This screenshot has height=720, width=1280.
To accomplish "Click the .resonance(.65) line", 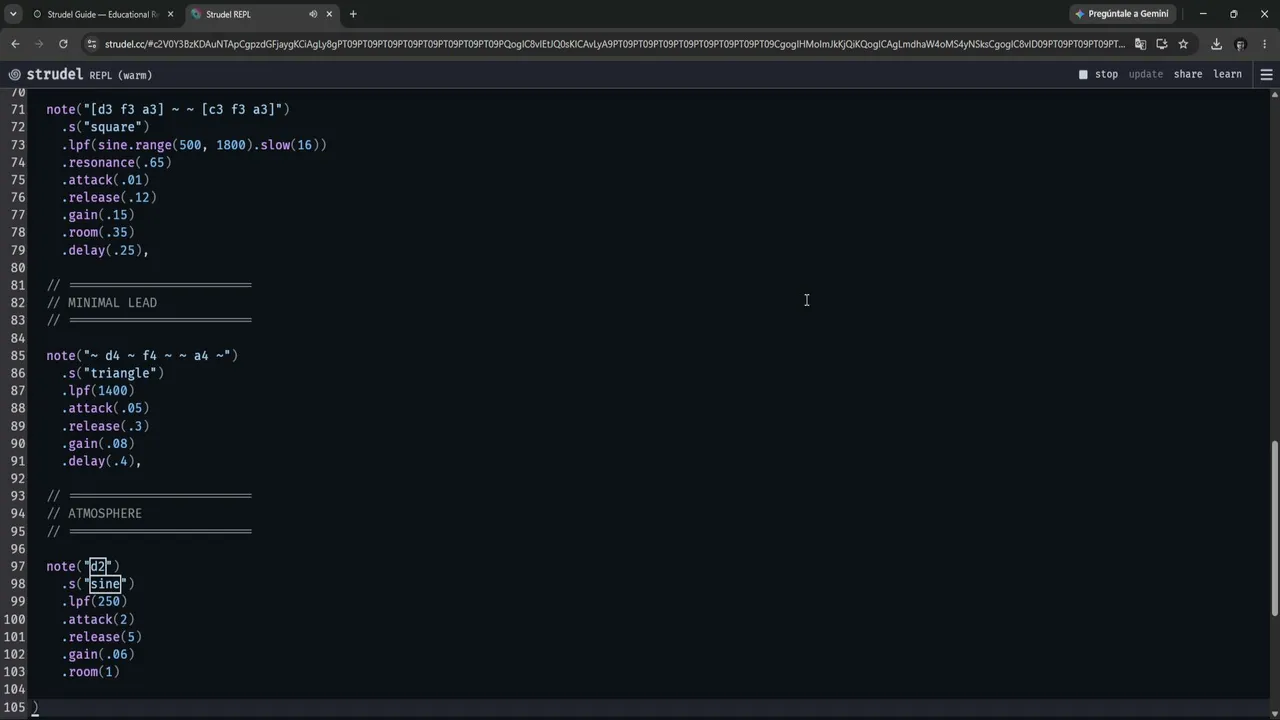I will click(116, 162).
